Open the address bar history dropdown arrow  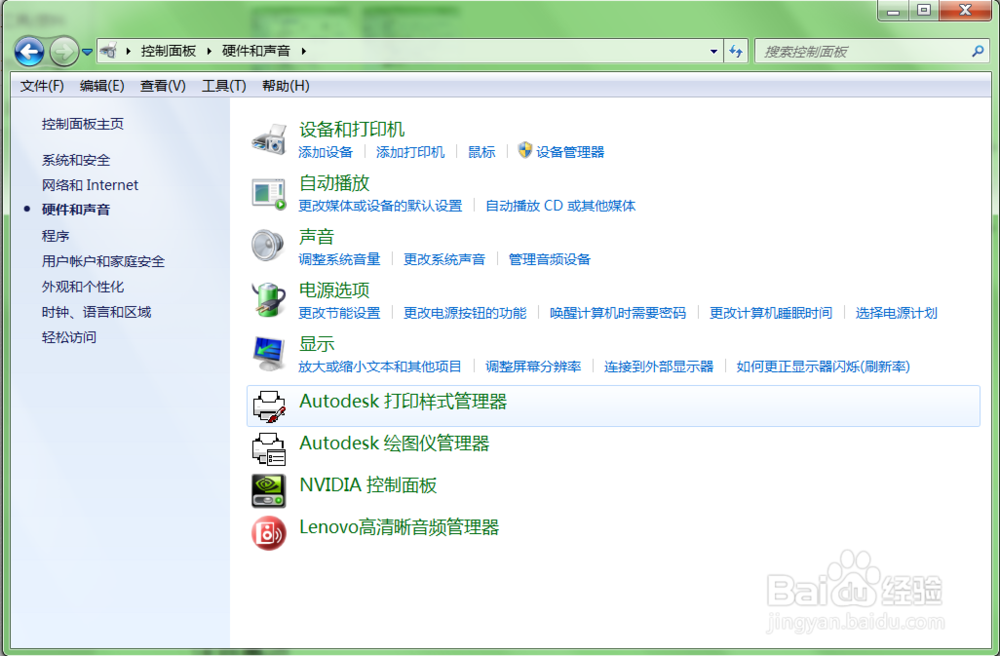click(x=714, y=51)
